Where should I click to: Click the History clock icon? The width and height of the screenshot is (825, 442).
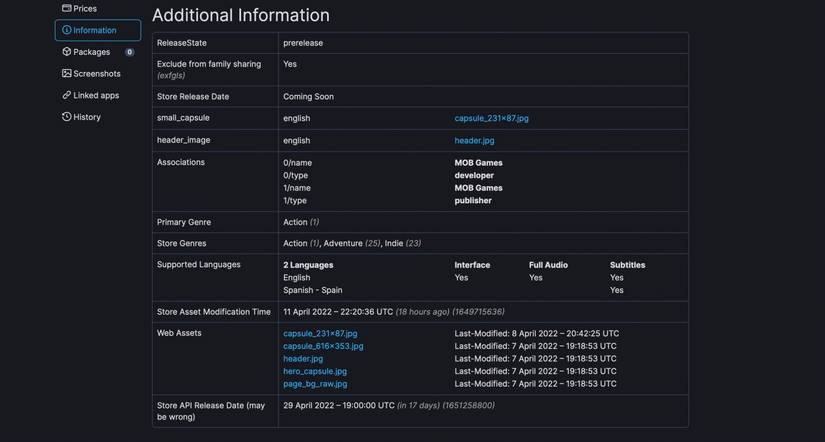pos(67,117)
